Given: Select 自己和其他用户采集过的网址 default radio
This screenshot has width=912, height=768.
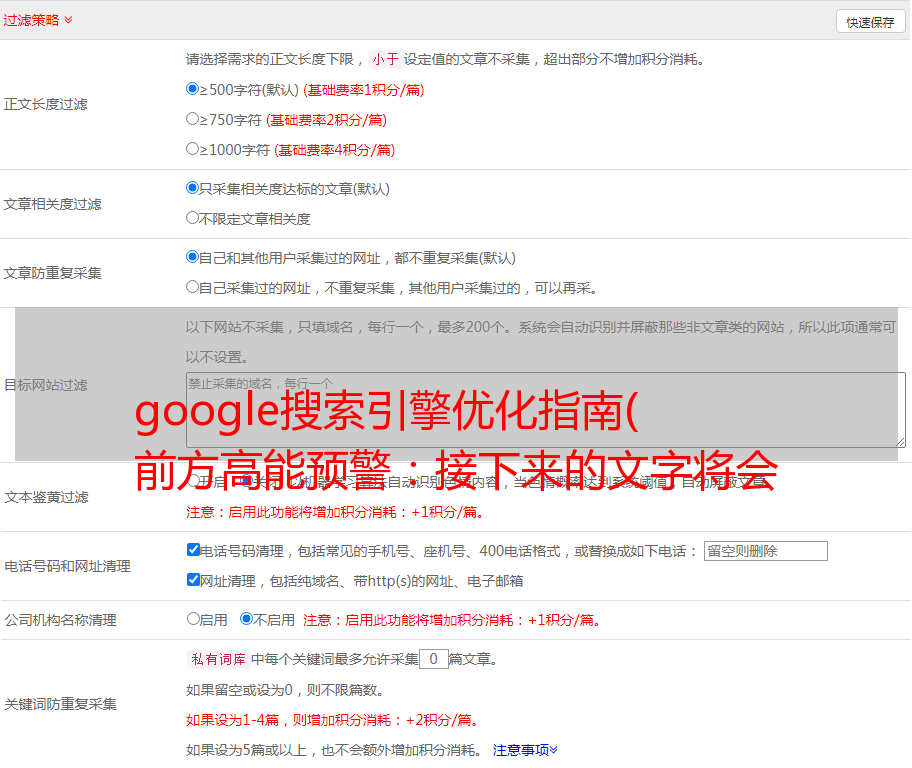Looking at the screenshot, I should click(x=192, y=257).
